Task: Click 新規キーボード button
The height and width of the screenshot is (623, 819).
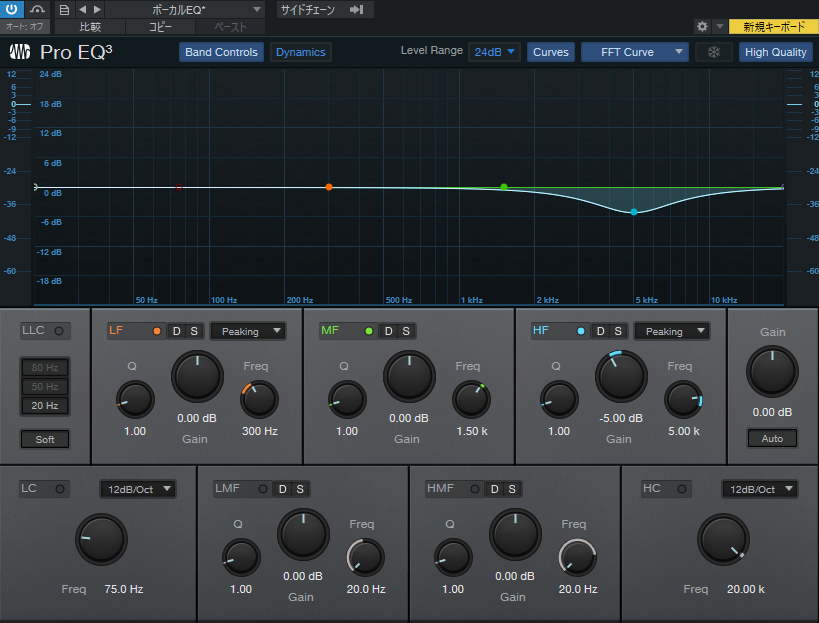Action: (774, 27)
